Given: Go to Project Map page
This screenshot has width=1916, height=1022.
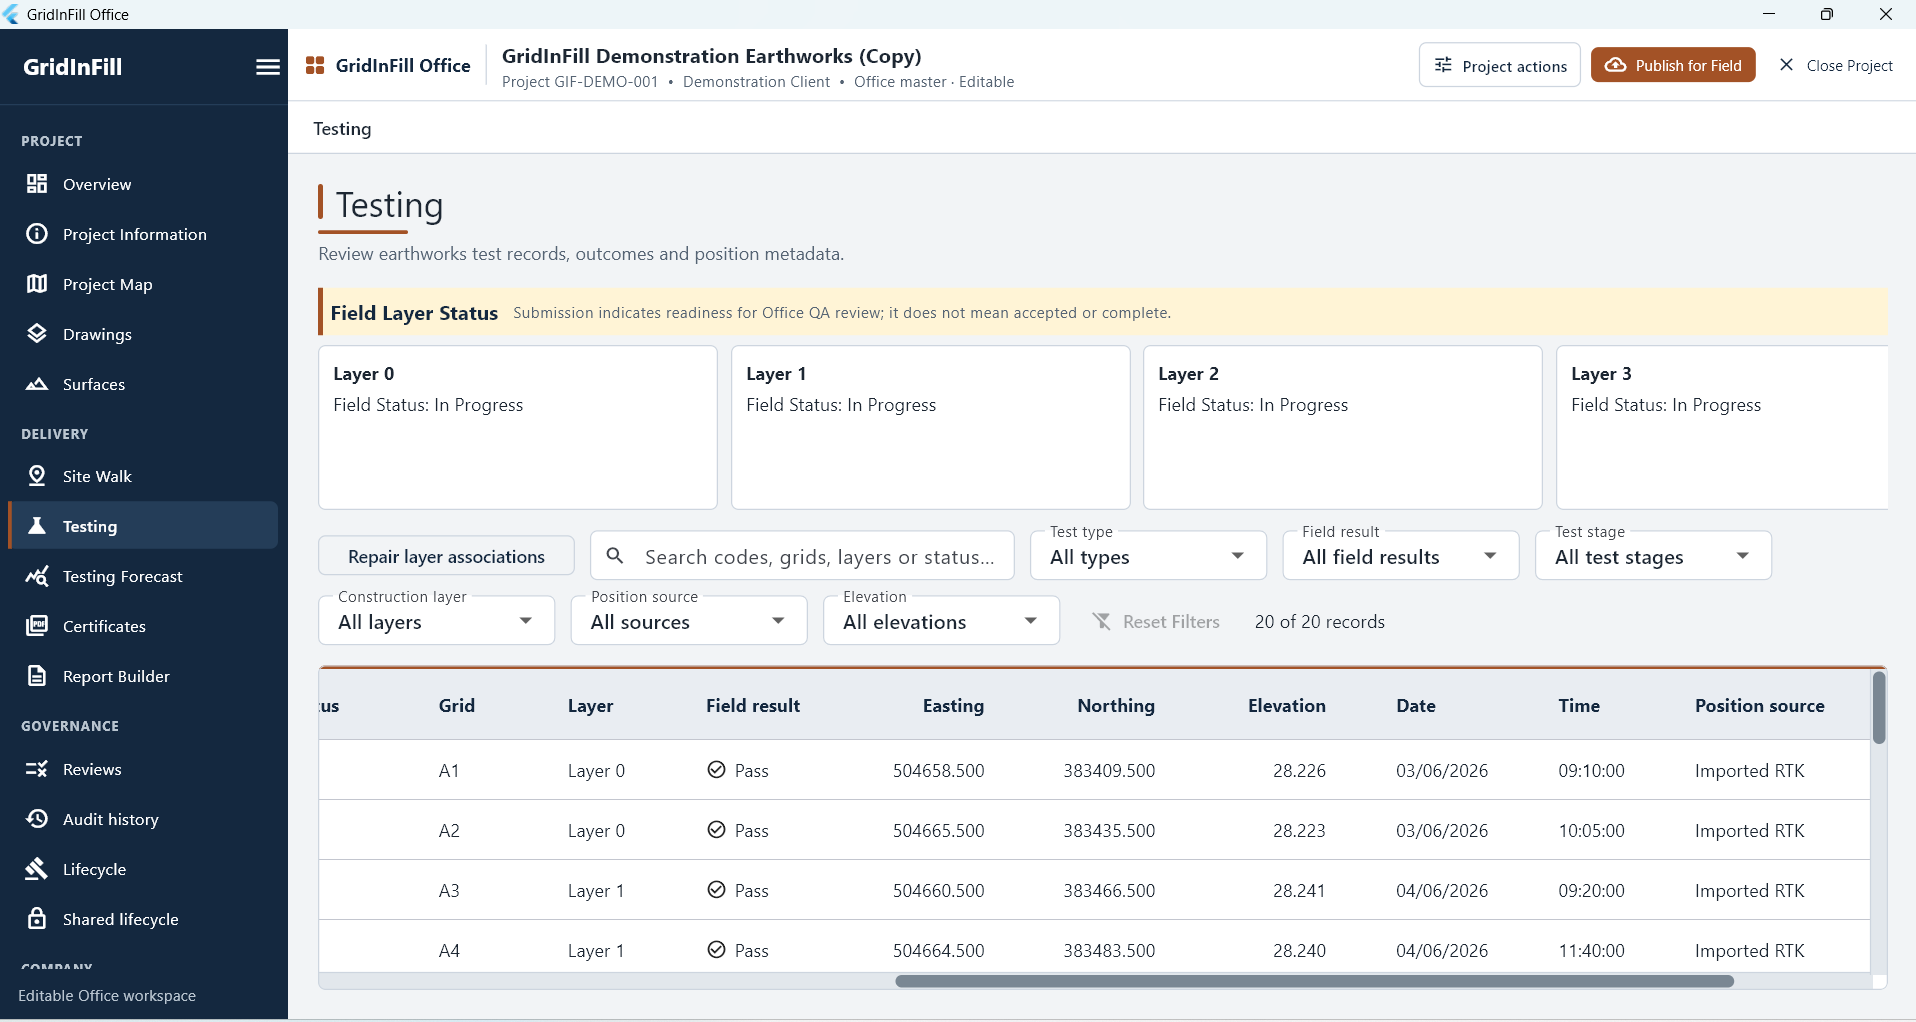Looking at the screenshot, I should pos(143,284).
